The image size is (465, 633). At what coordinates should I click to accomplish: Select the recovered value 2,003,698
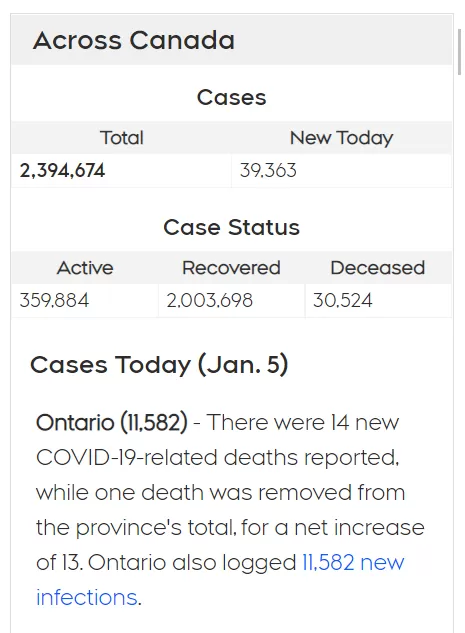click(x=209, y=300)
